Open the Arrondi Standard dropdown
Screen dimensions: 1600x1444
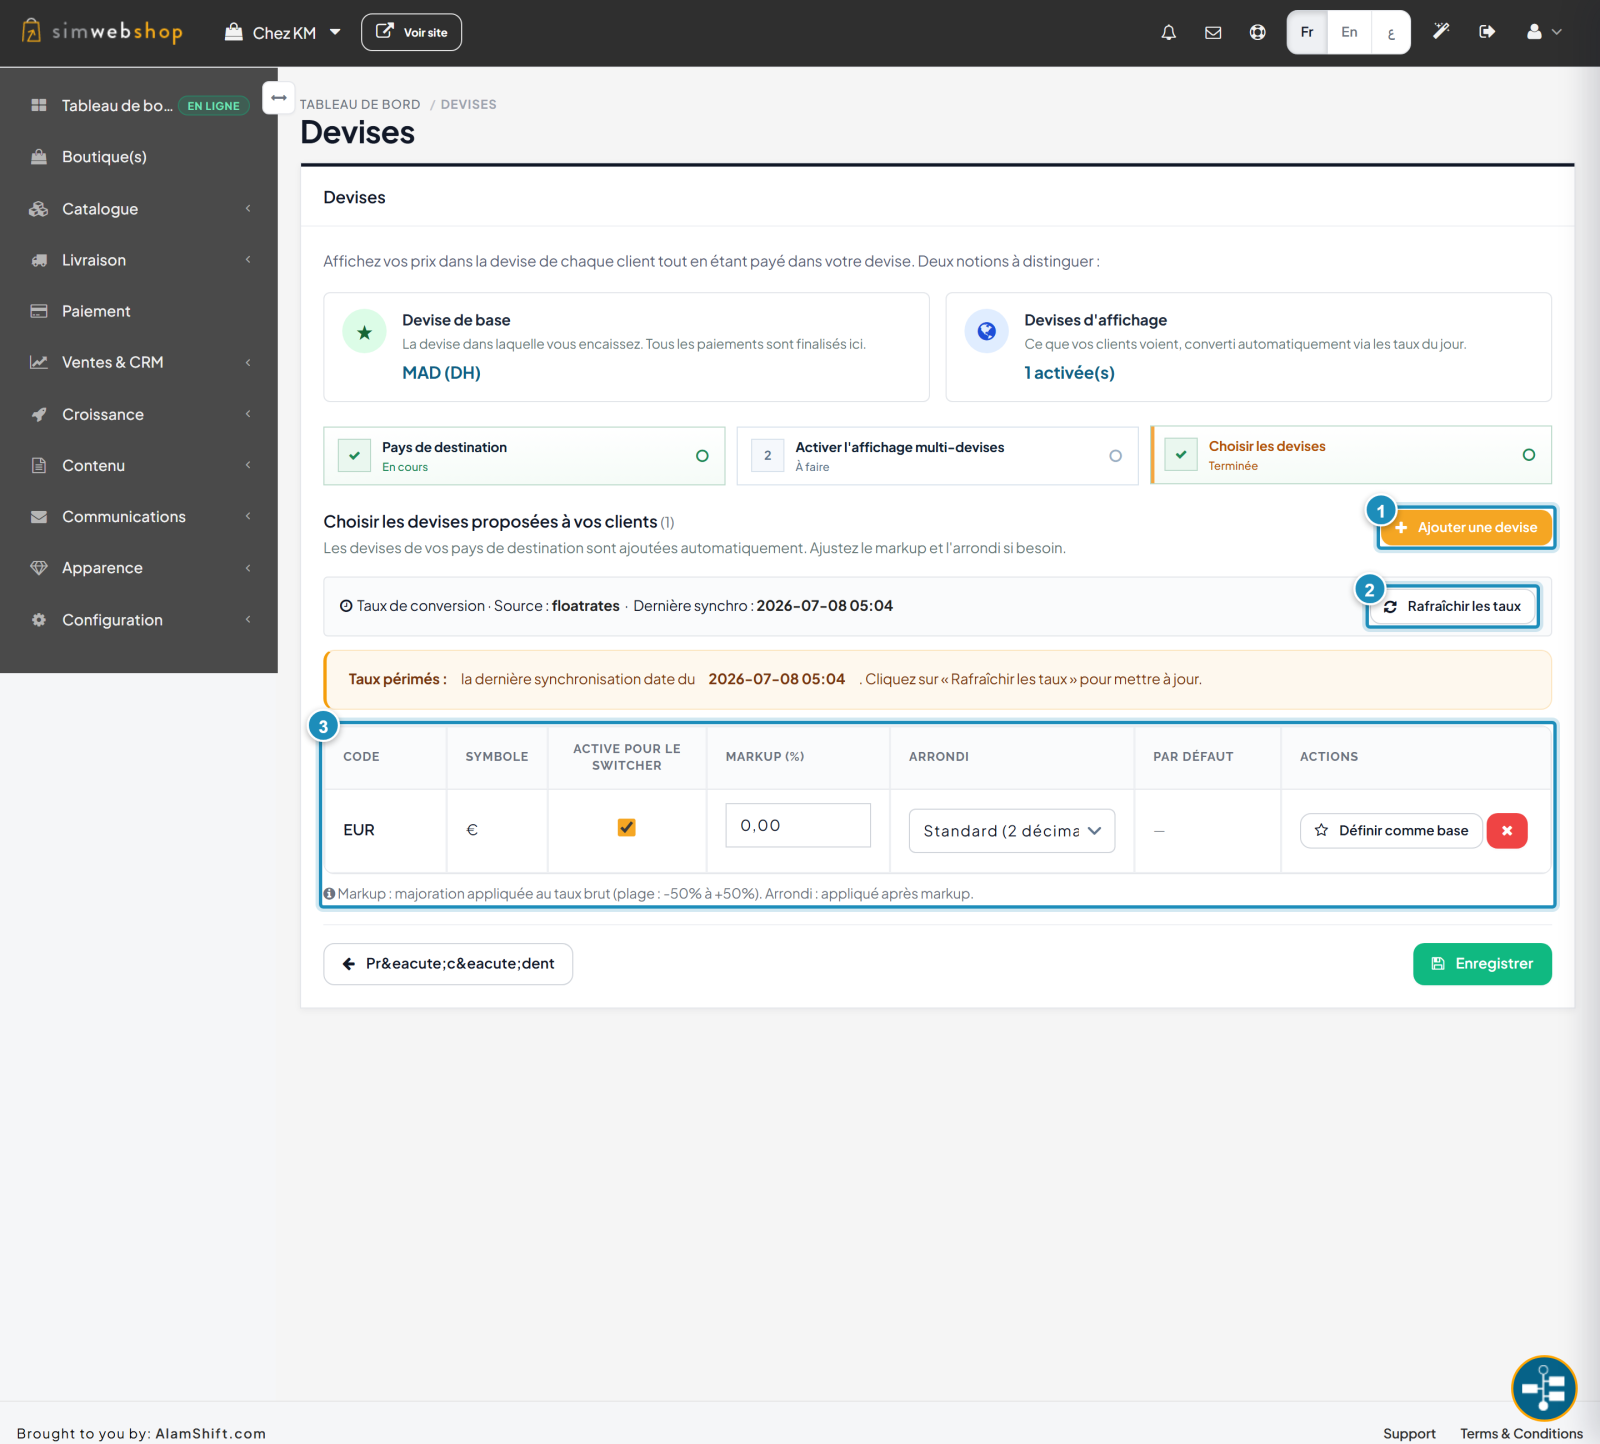[x=1012, y=831]
